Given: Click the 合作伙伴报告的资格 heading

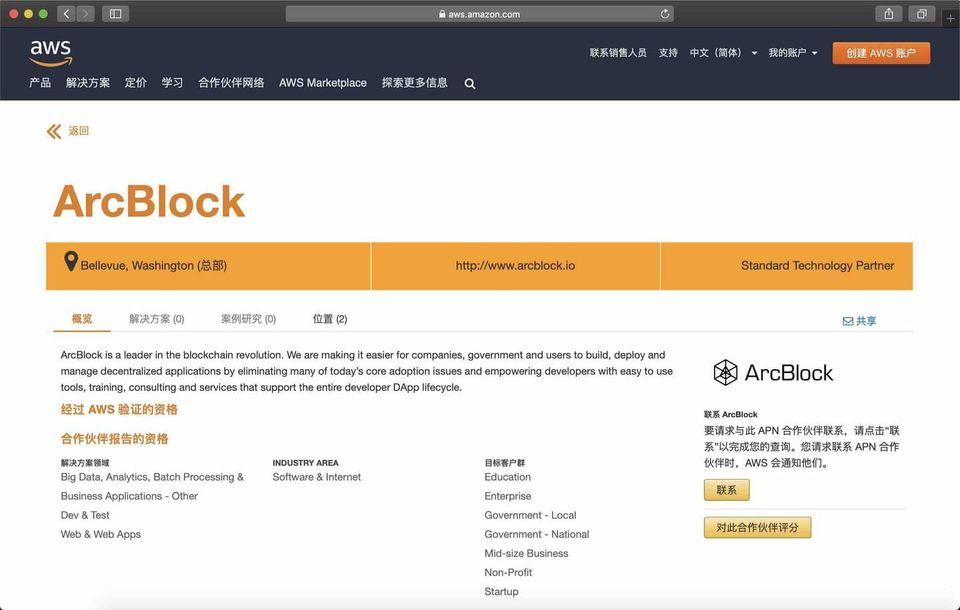Looking at the screenshot, I should pos(114,439).
